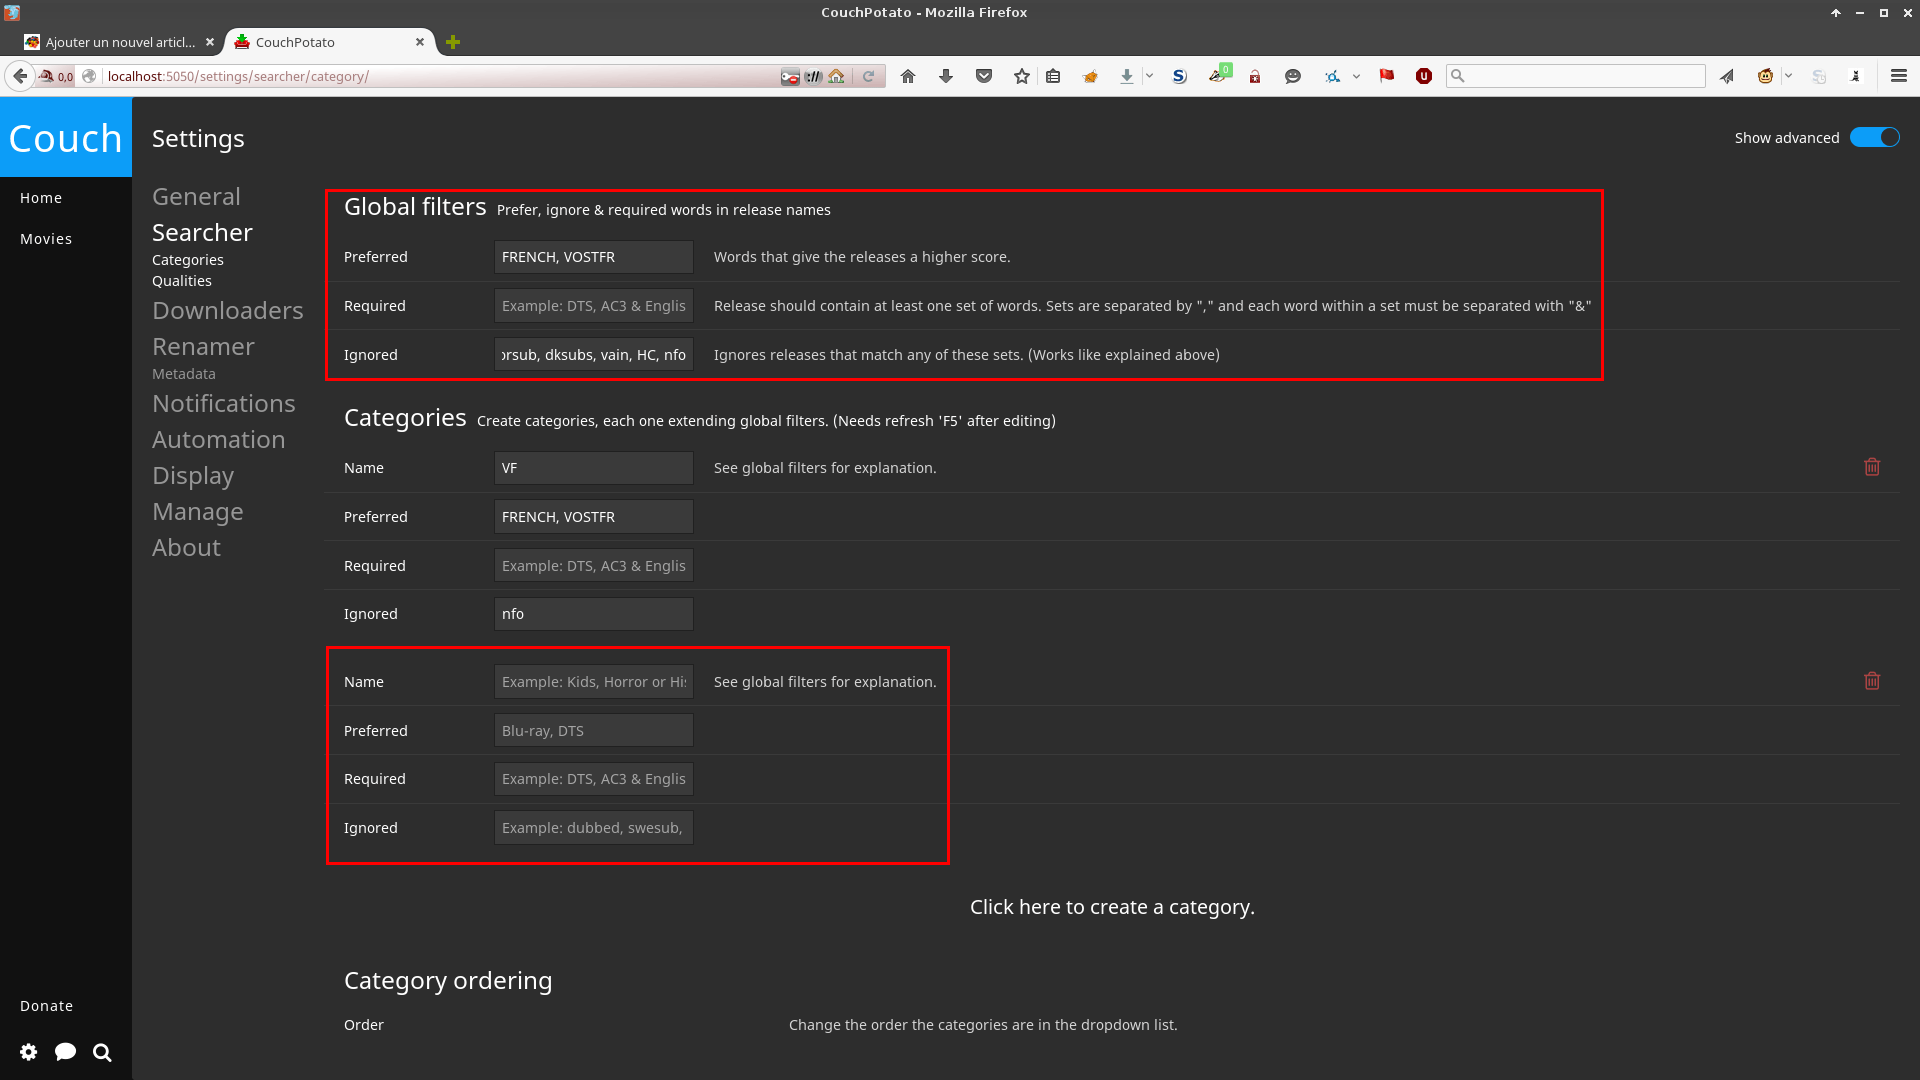Open settings gear icon in CouchPotato sidebar
The width and height of the screenshot is (1920, 1080).
click(29, 1052)
